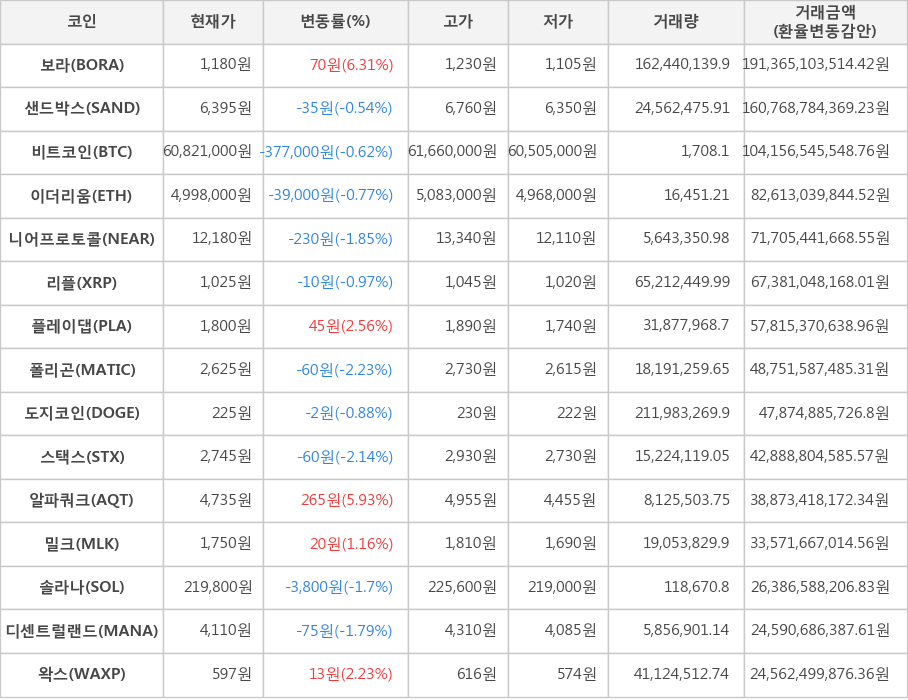The image size is (908, 700).
Task: Click Bitcoin's current price 60,821,000원
Action: click(x=207, y=152)
